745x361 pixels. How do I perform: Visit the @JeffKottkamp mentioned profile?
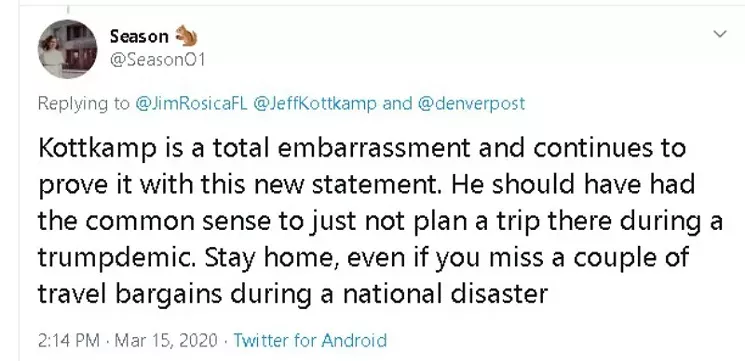315,104
